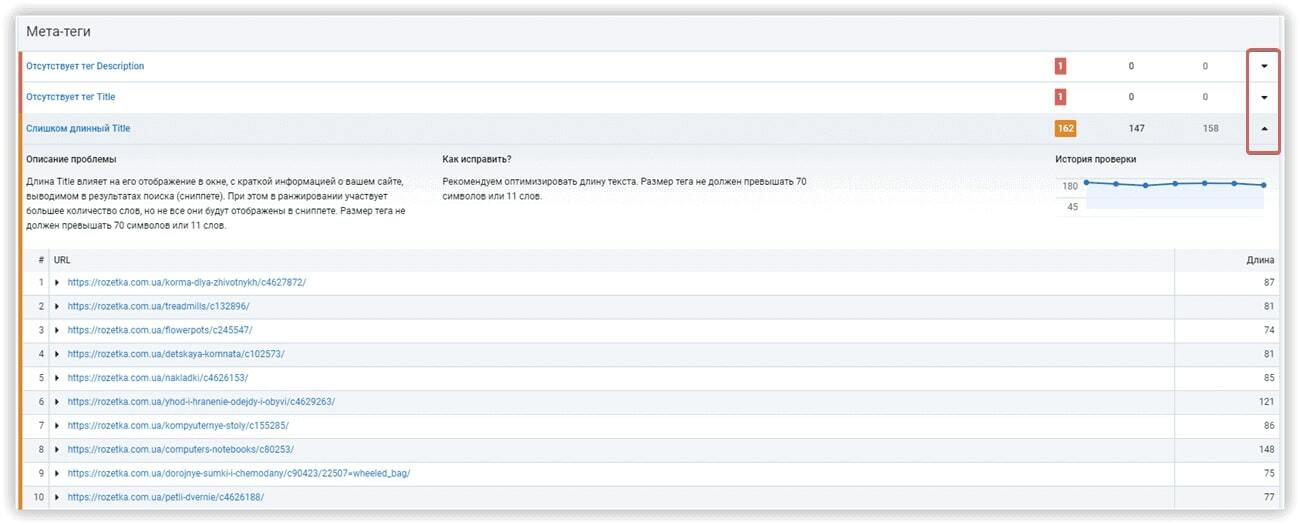This screenshot has width=1300, height=525.
Task: Open the treadmills/c132896 URL link
Action: [x=159, y=306]
